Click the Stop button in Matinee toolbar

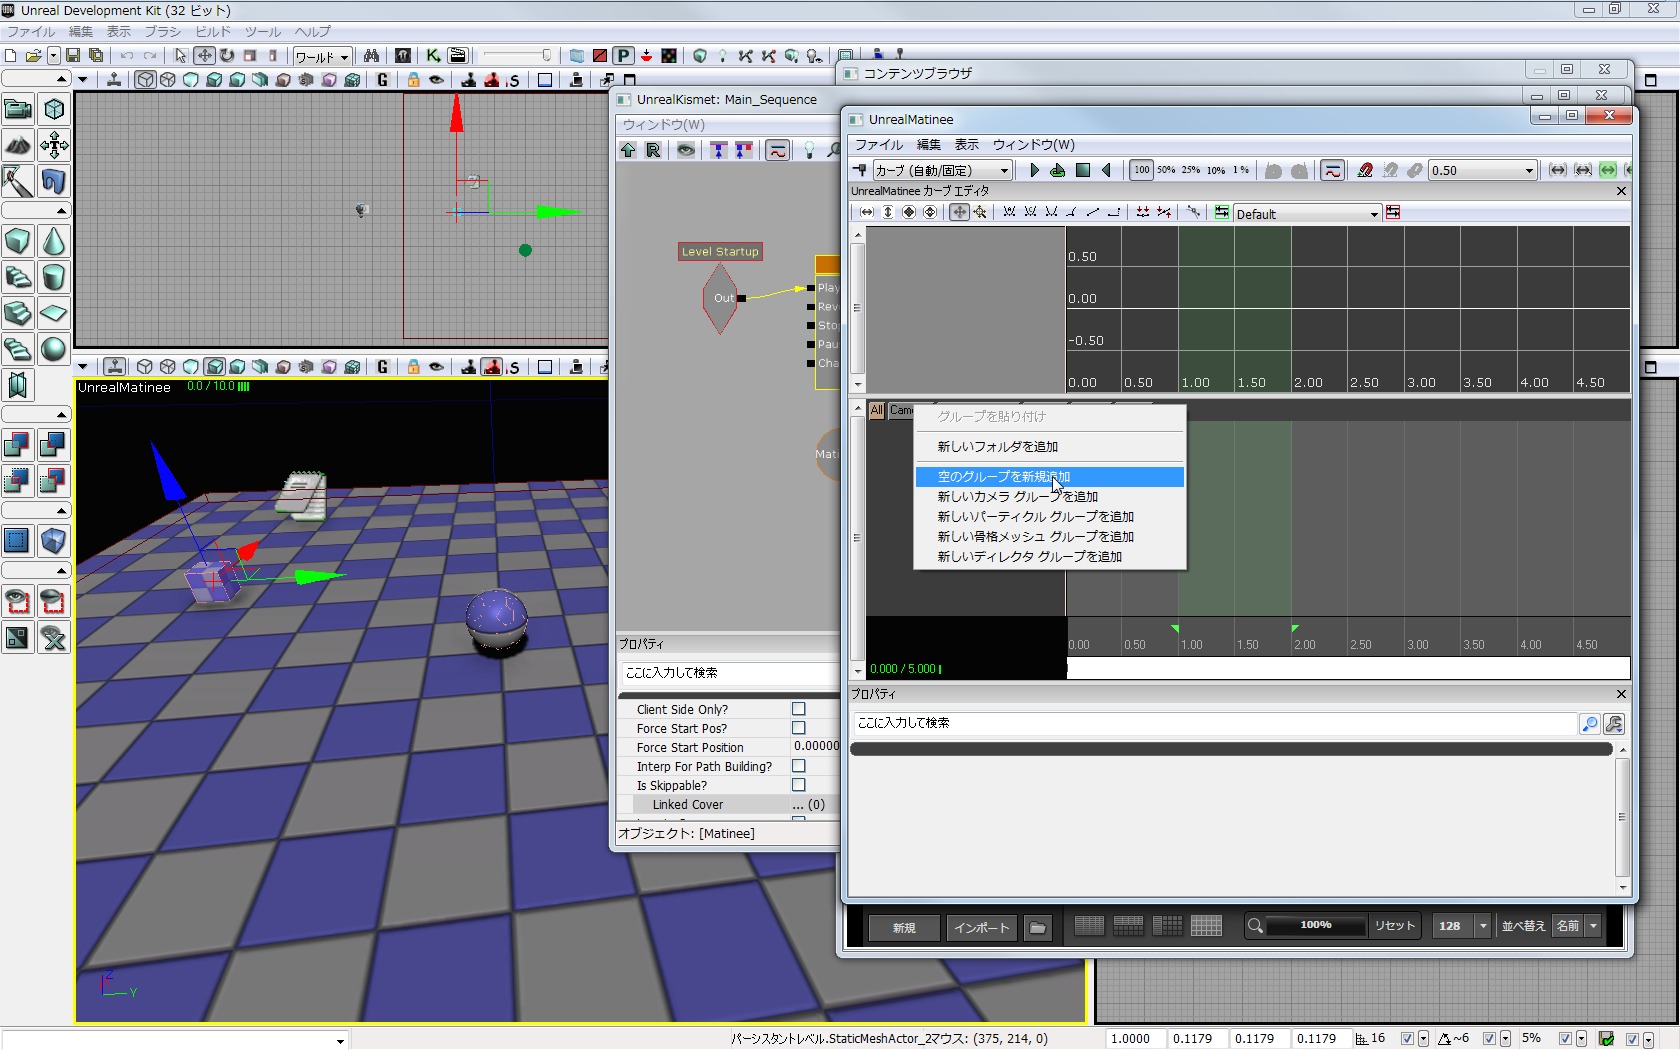point(1082,170)
